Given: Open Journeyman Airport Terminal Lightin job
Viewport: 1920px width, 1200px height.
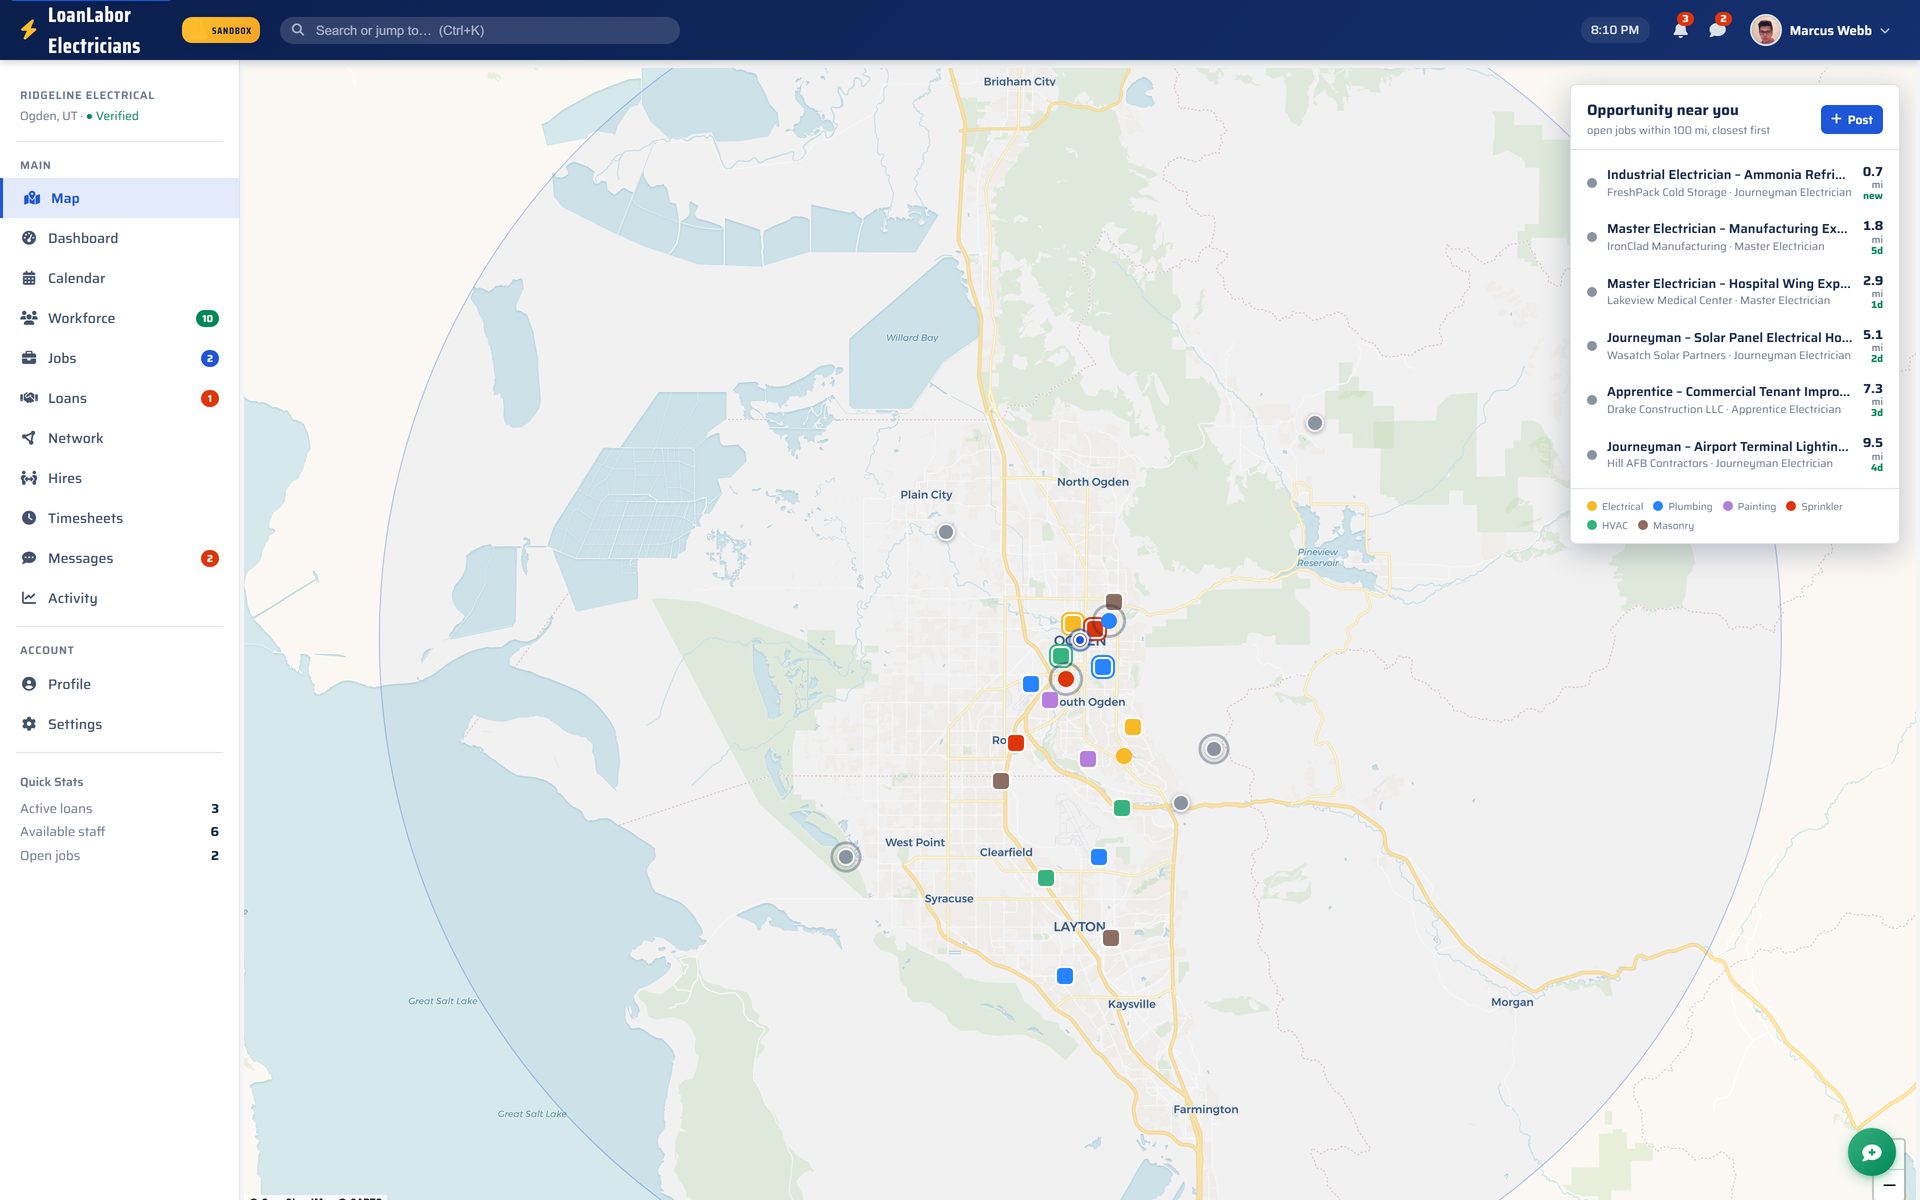Looking at the screenshot, I should pyautogui.click(x=1734, y=454).
